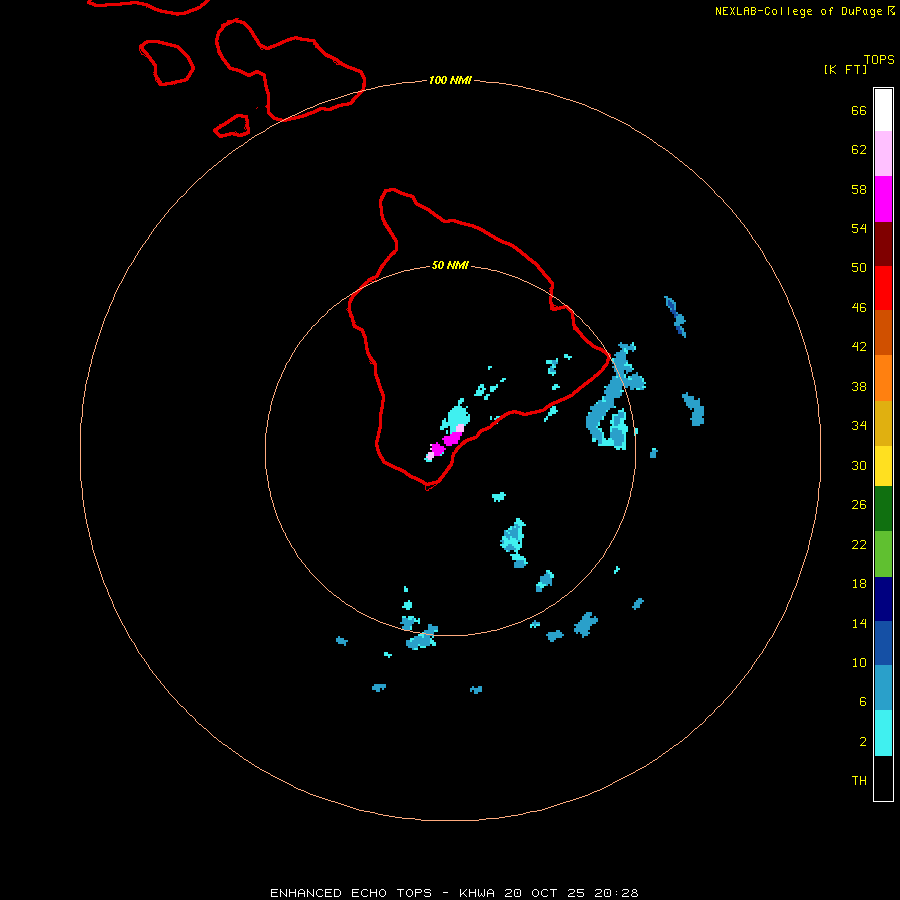This screenshot has height=900, width=900.
Task: Click the gold legend swatch above 34
Action: 883,423
